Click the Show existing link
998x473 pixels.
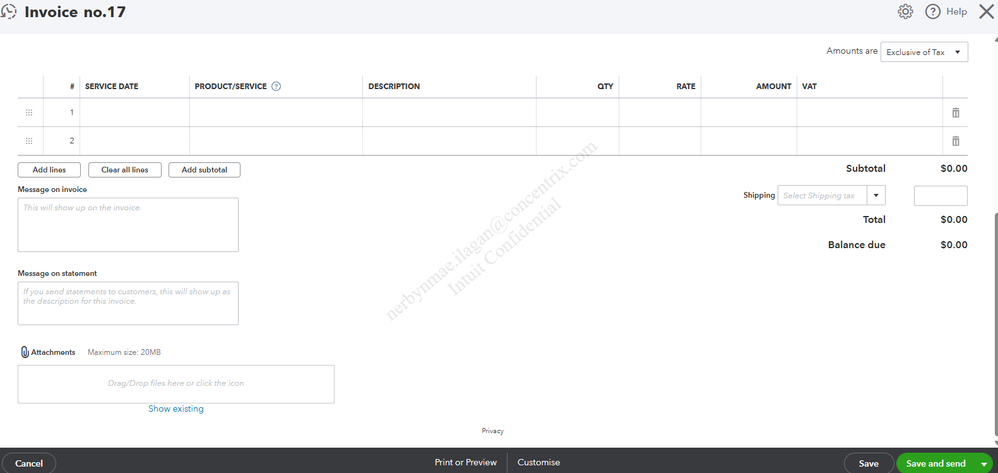(176, 409)
